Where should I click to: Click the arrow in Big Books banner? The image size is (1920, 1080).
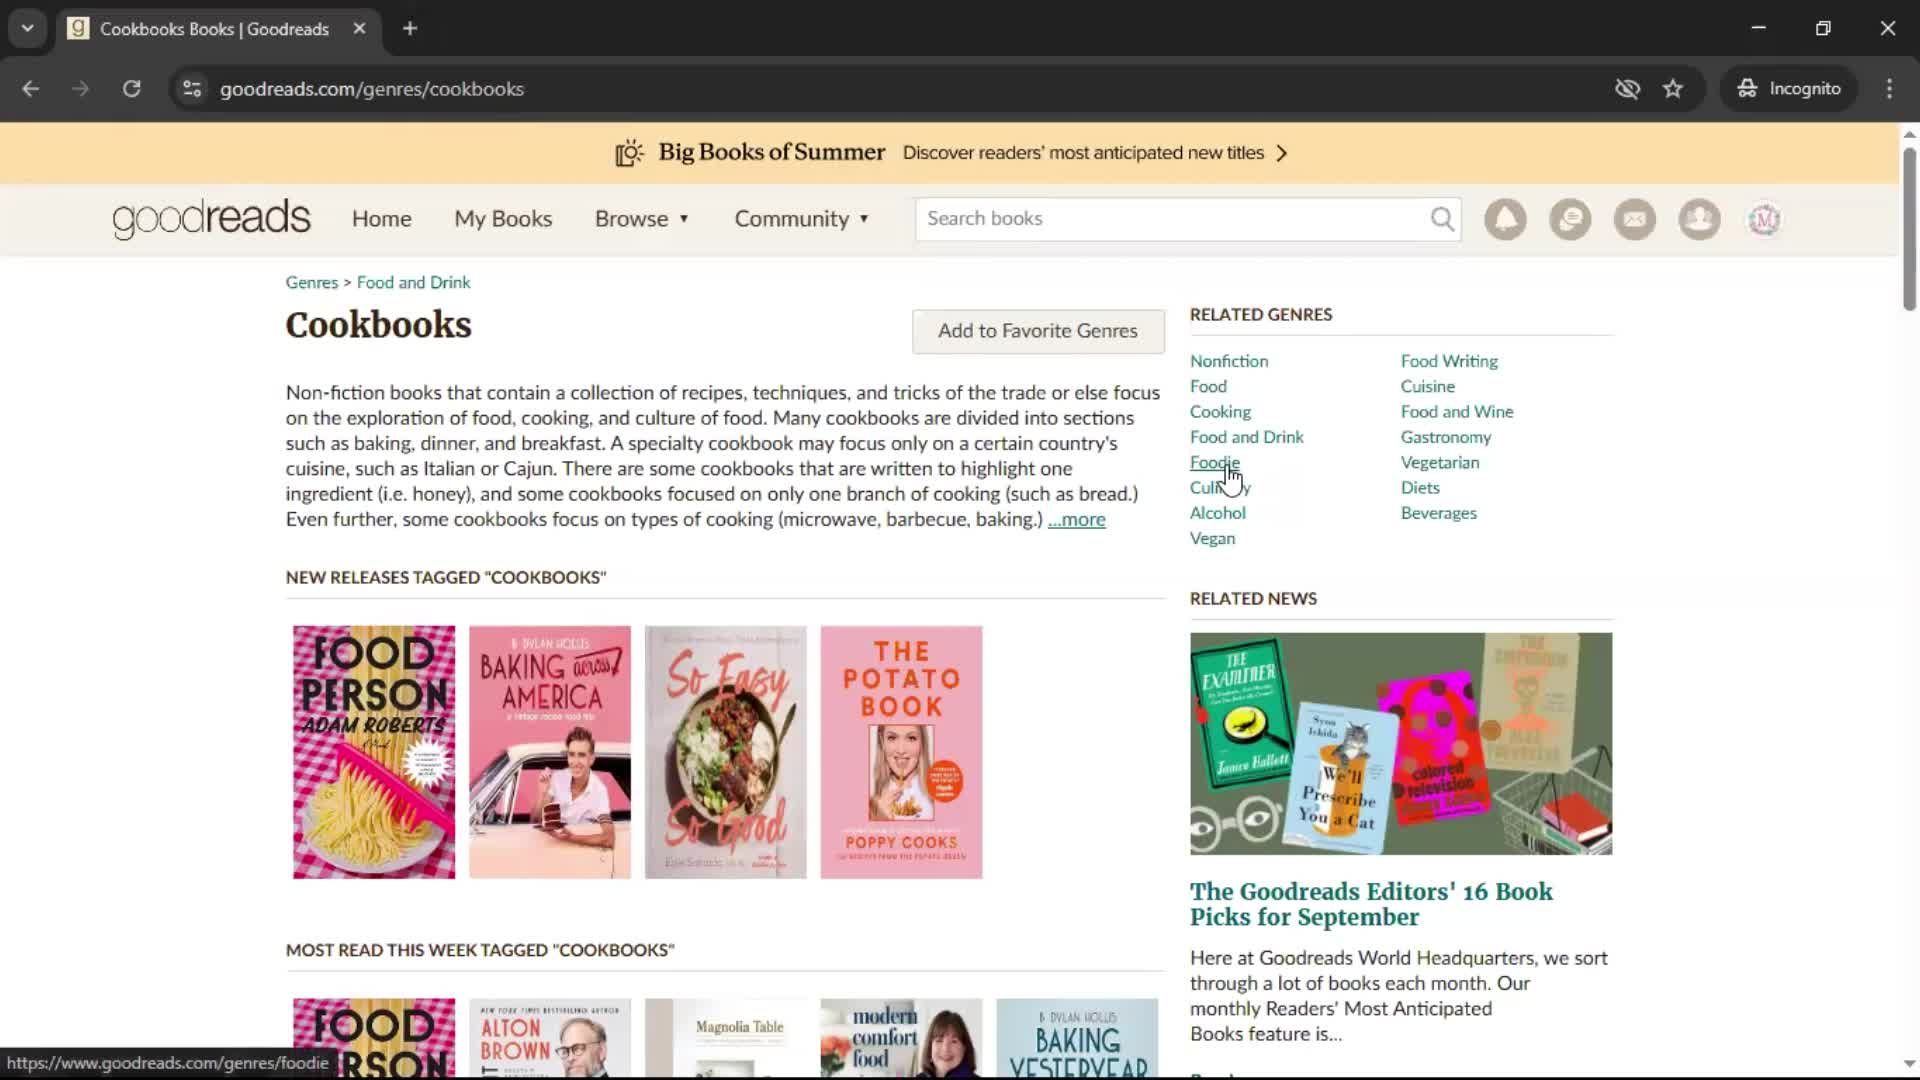coord(1282,153)
